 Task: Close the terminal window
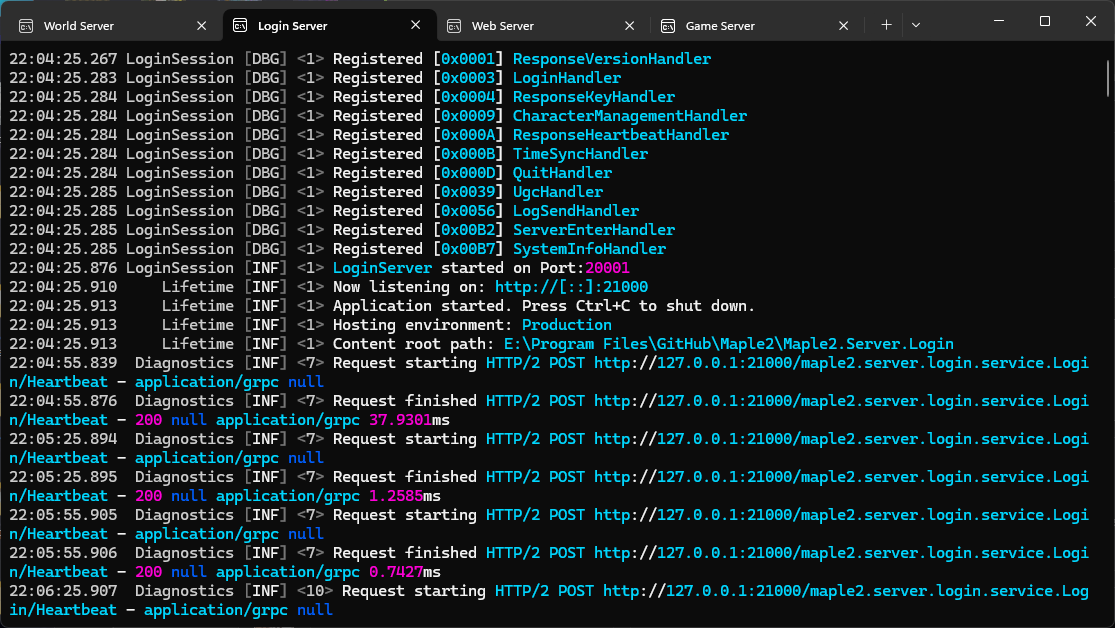coord(1090,21)
